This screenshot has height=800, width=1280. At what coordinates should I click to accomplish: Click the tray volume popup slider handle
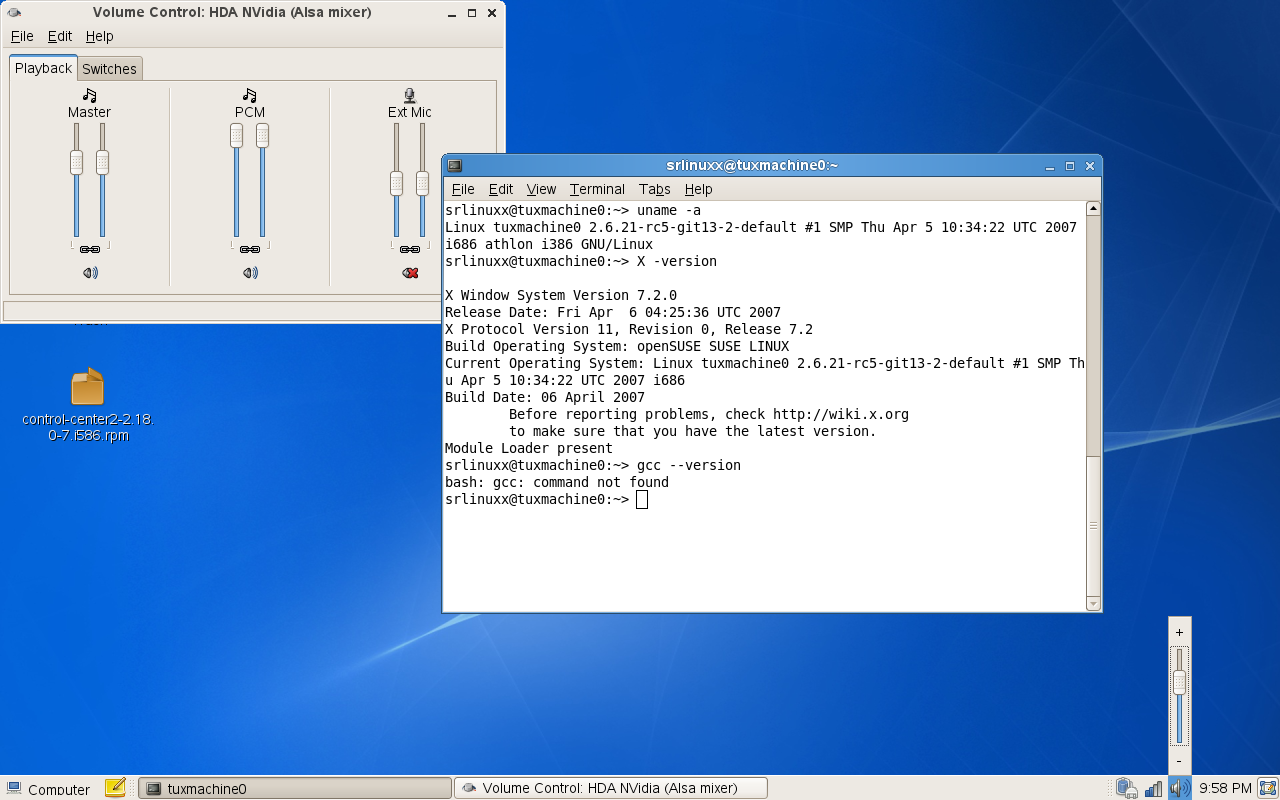pos(1180,682)
